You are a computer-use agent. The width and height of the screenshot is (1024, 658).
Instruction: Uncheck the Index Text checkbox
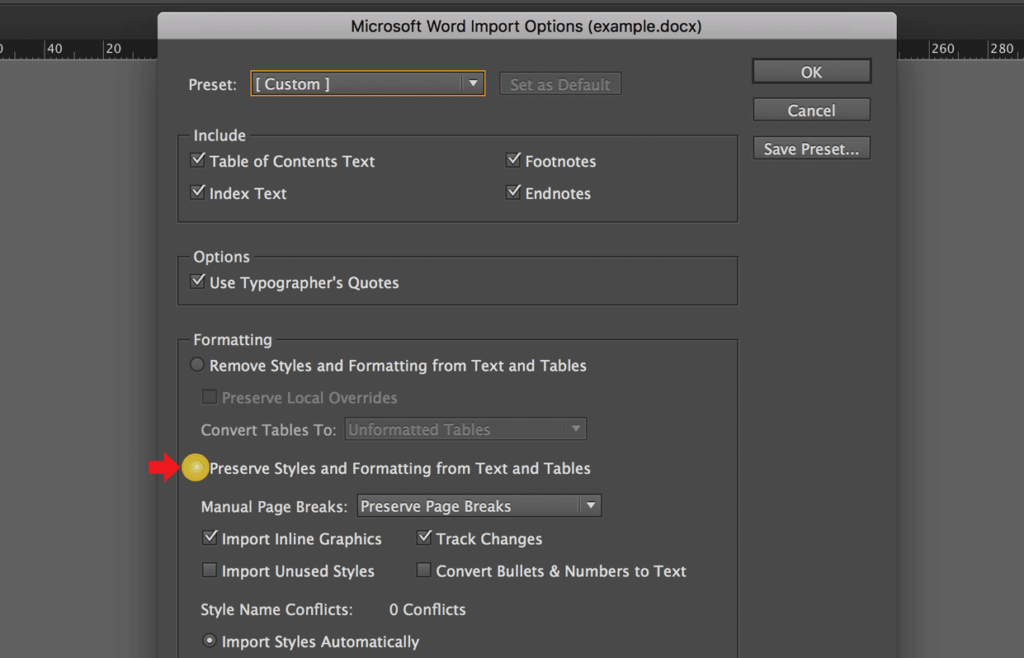coord(197,192)
